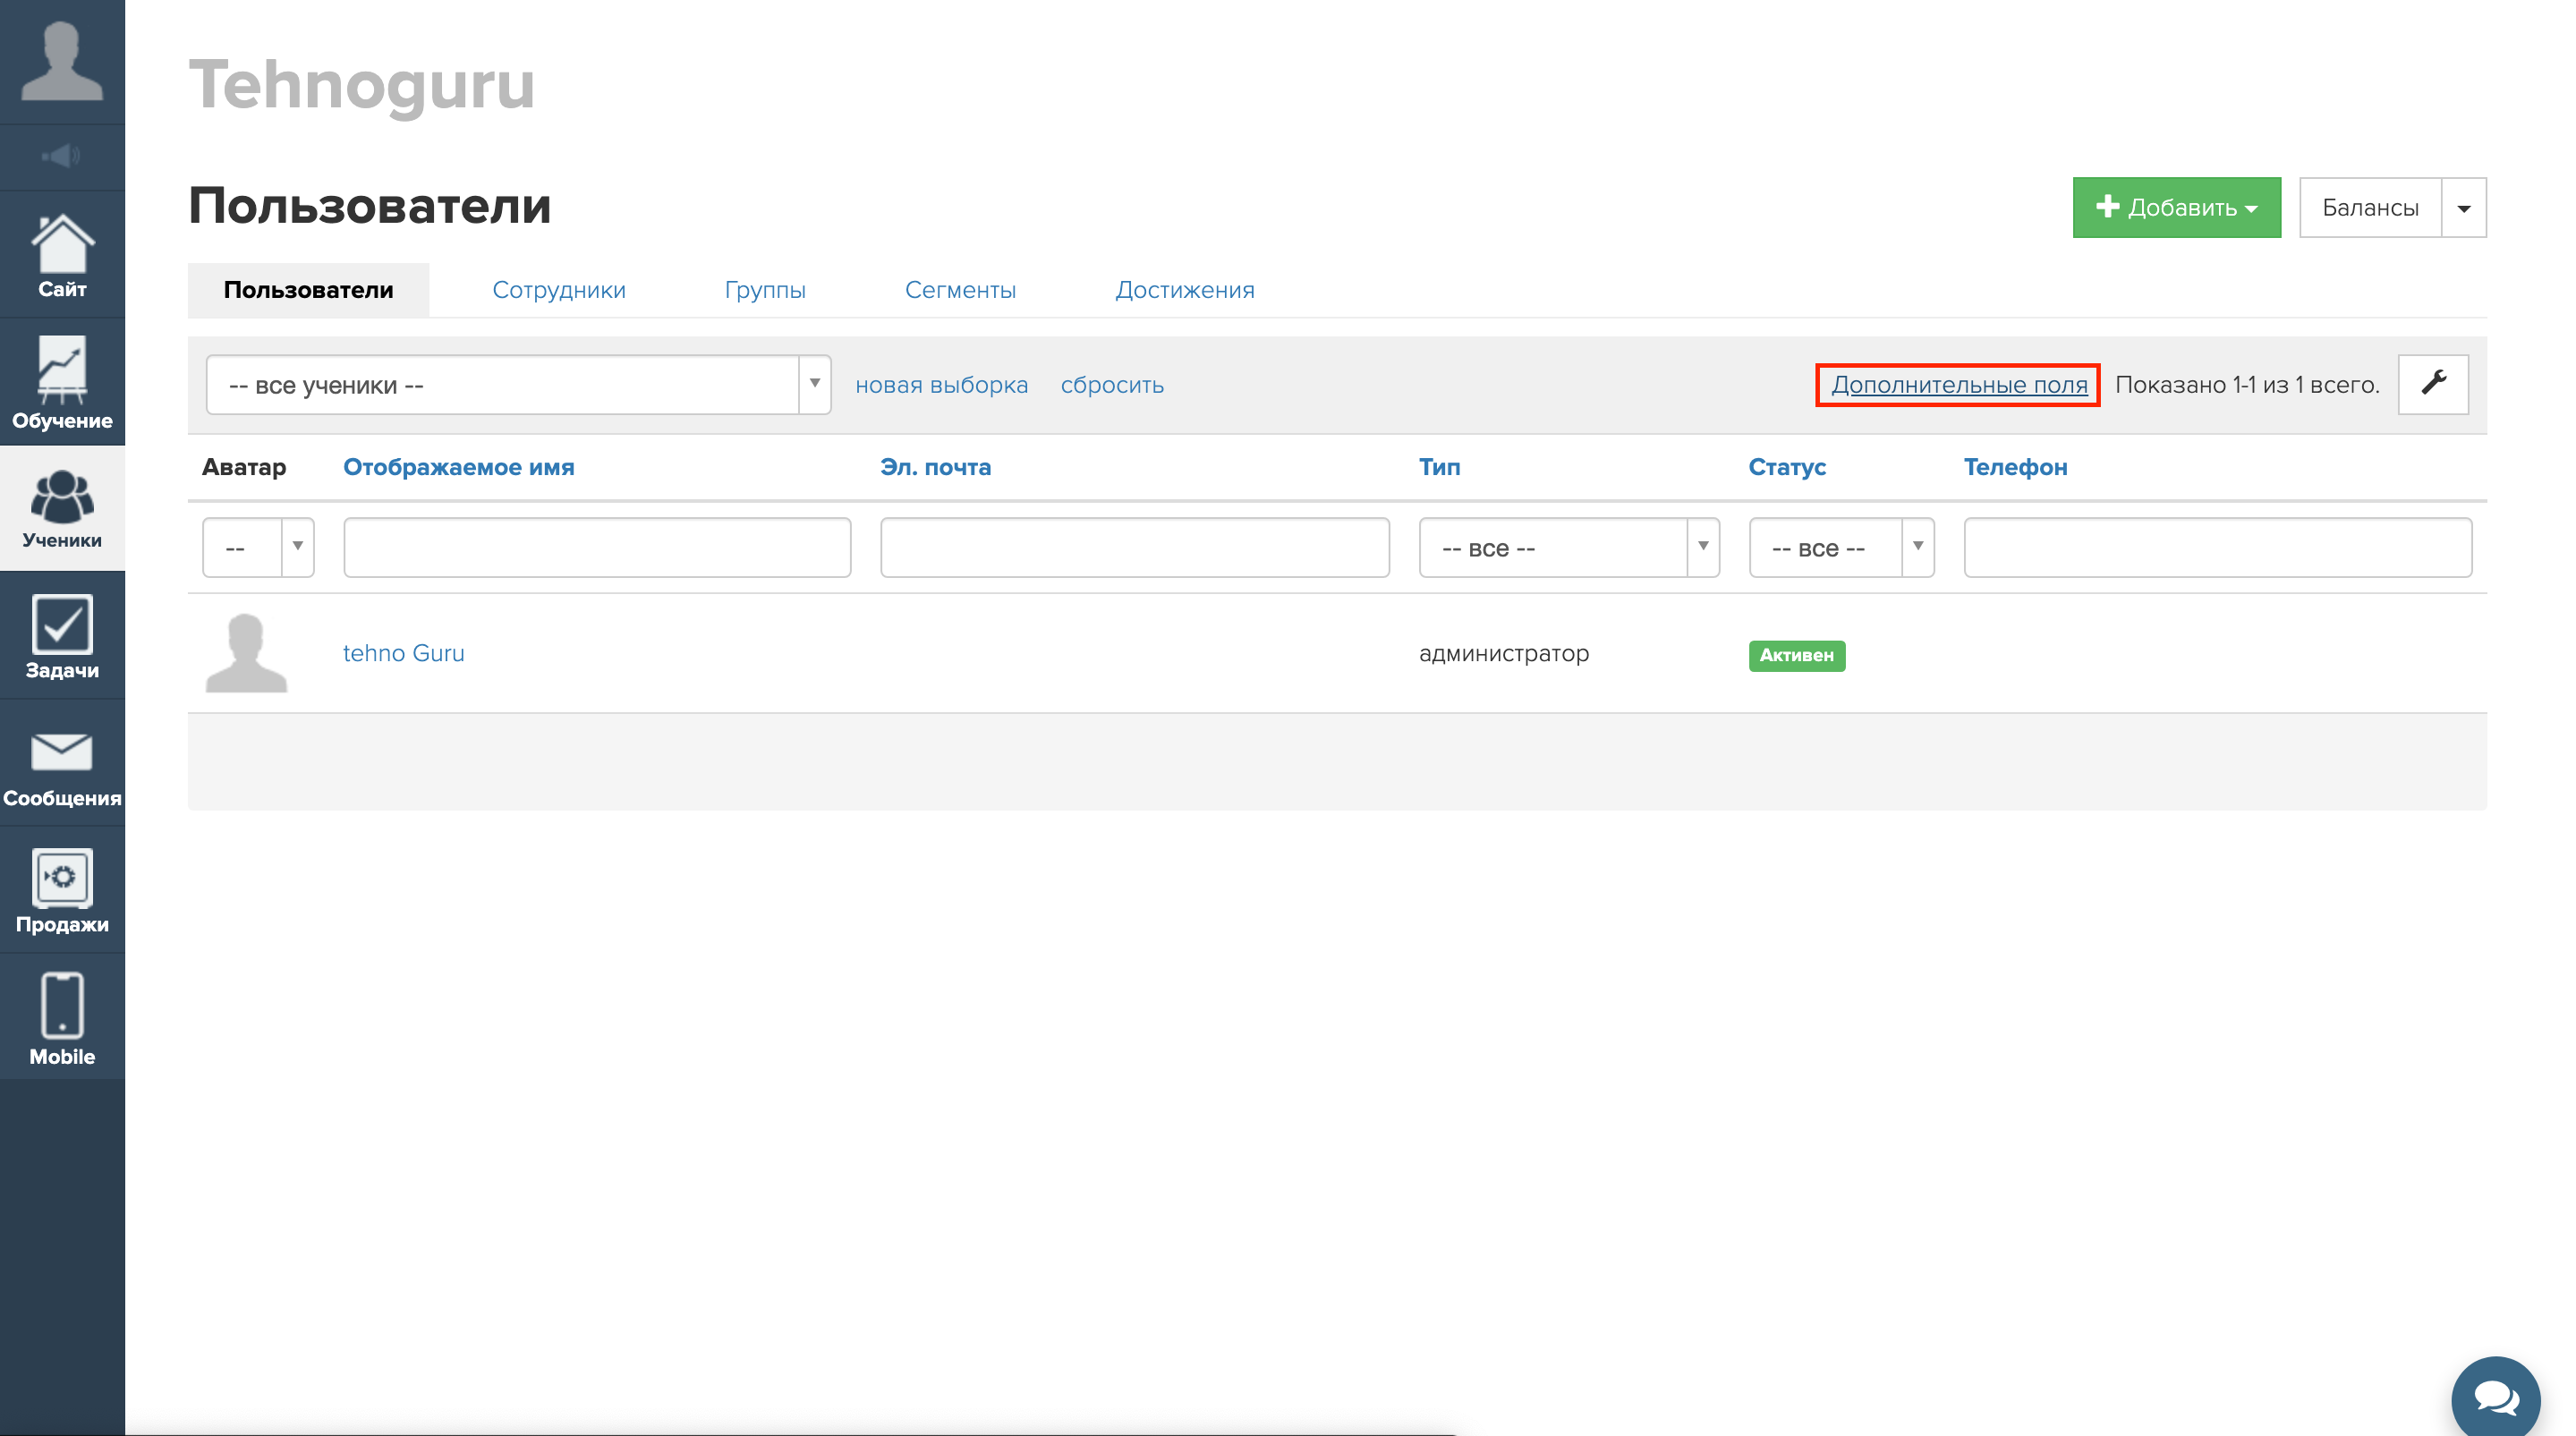Select the Ученики sidebar item
Image resolution: width=2576 pixels, height=1436 pixels.
62,509
